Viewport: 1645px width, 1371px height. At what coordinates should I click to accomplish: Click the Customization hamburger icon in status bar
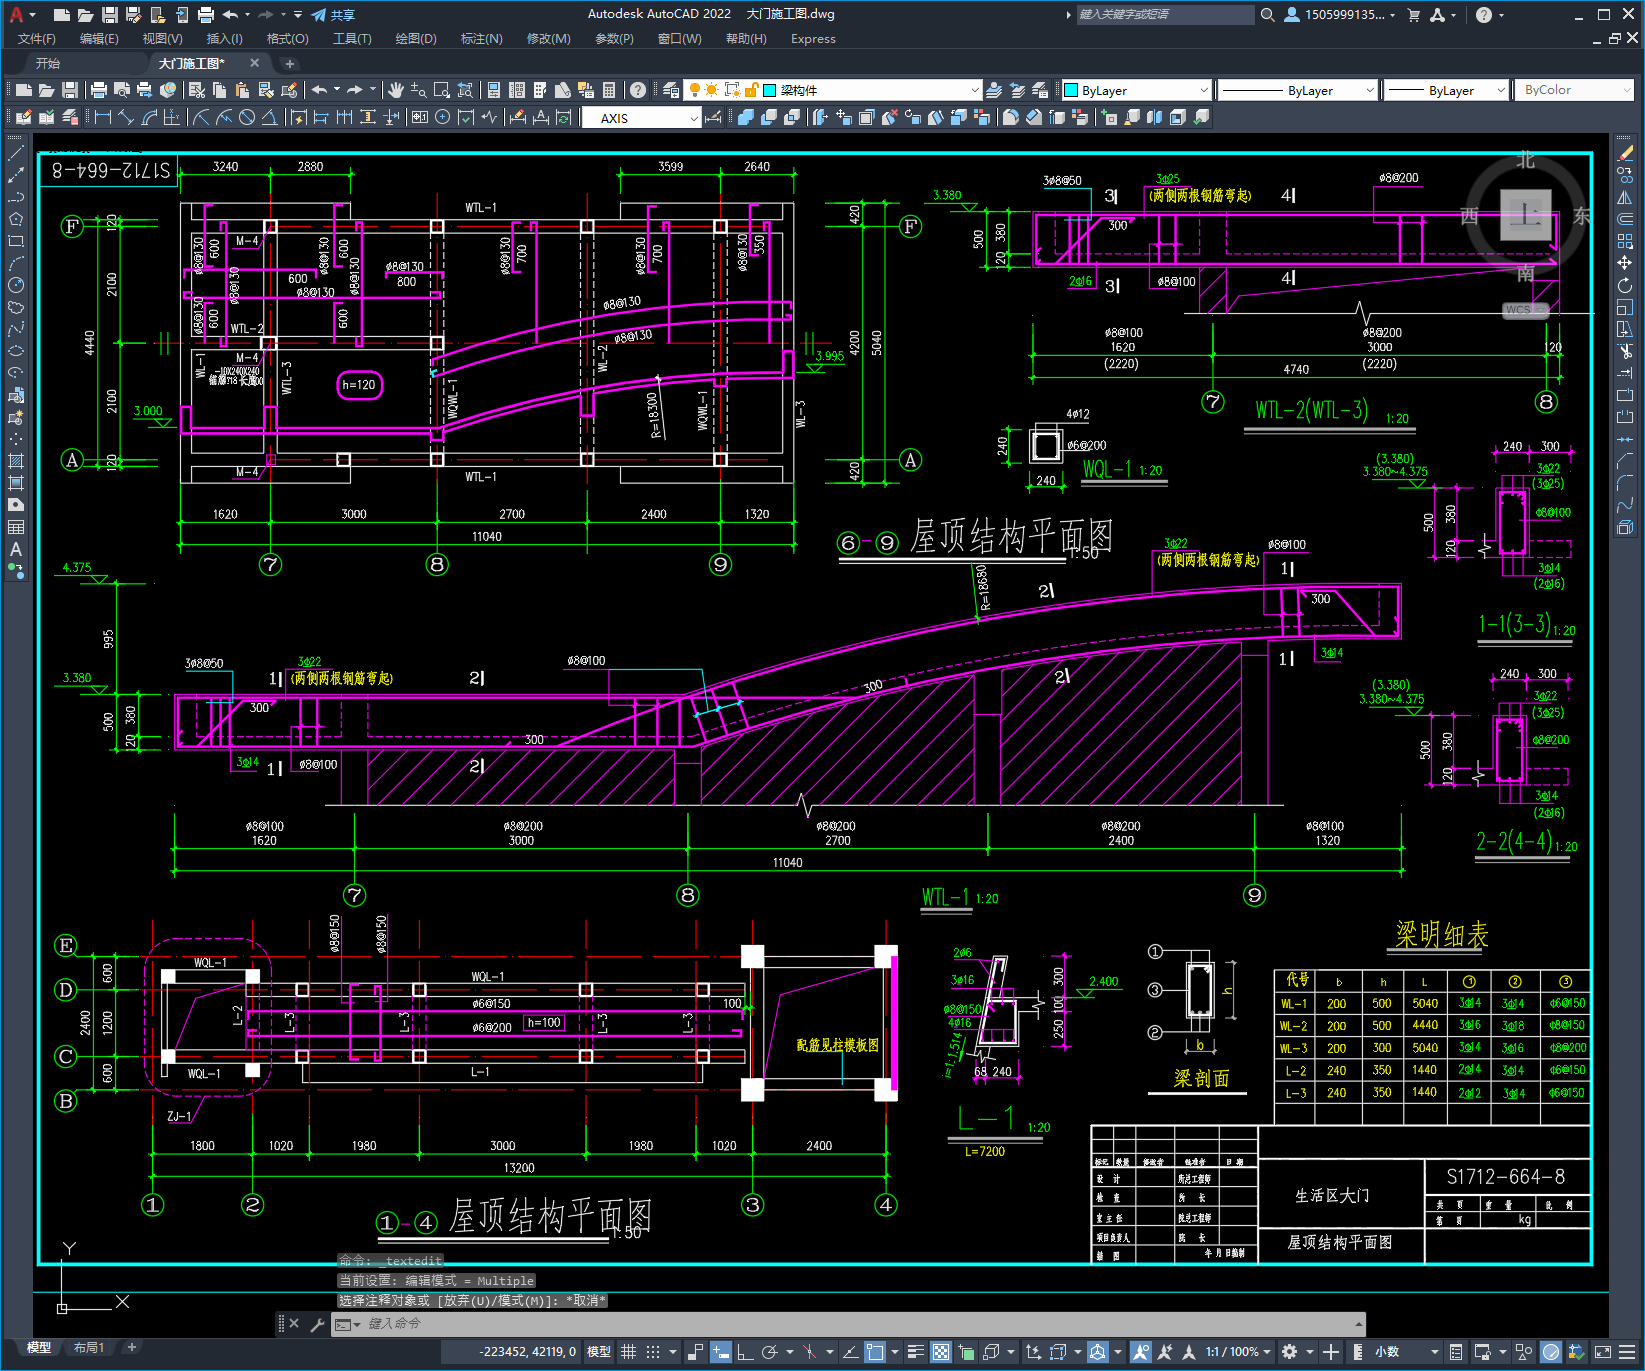coord(1626,1352)
